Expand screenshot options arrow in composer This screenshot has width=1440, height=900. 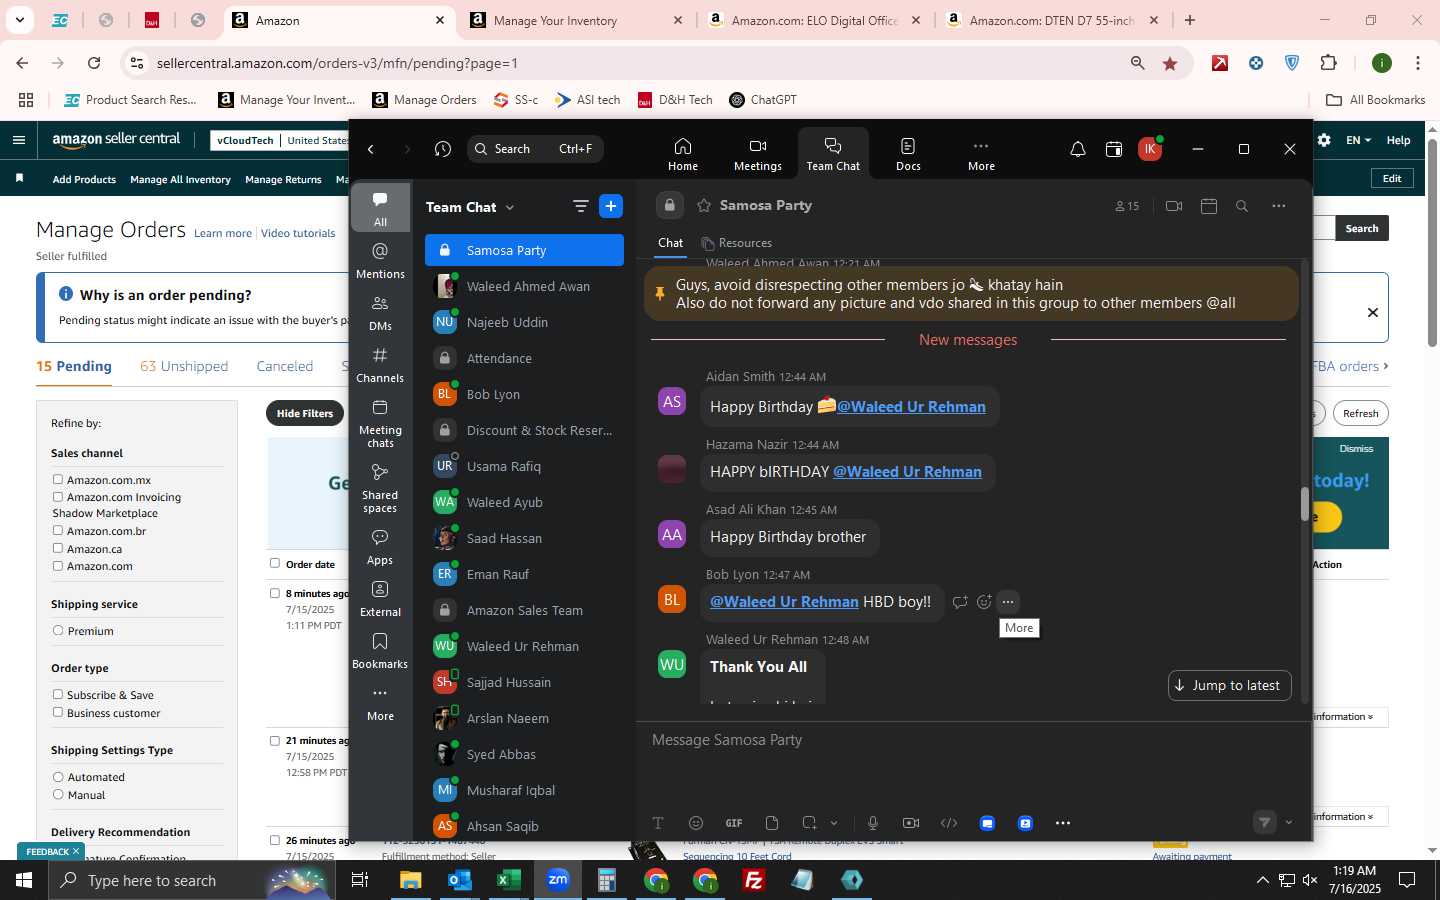coord(834,823)
